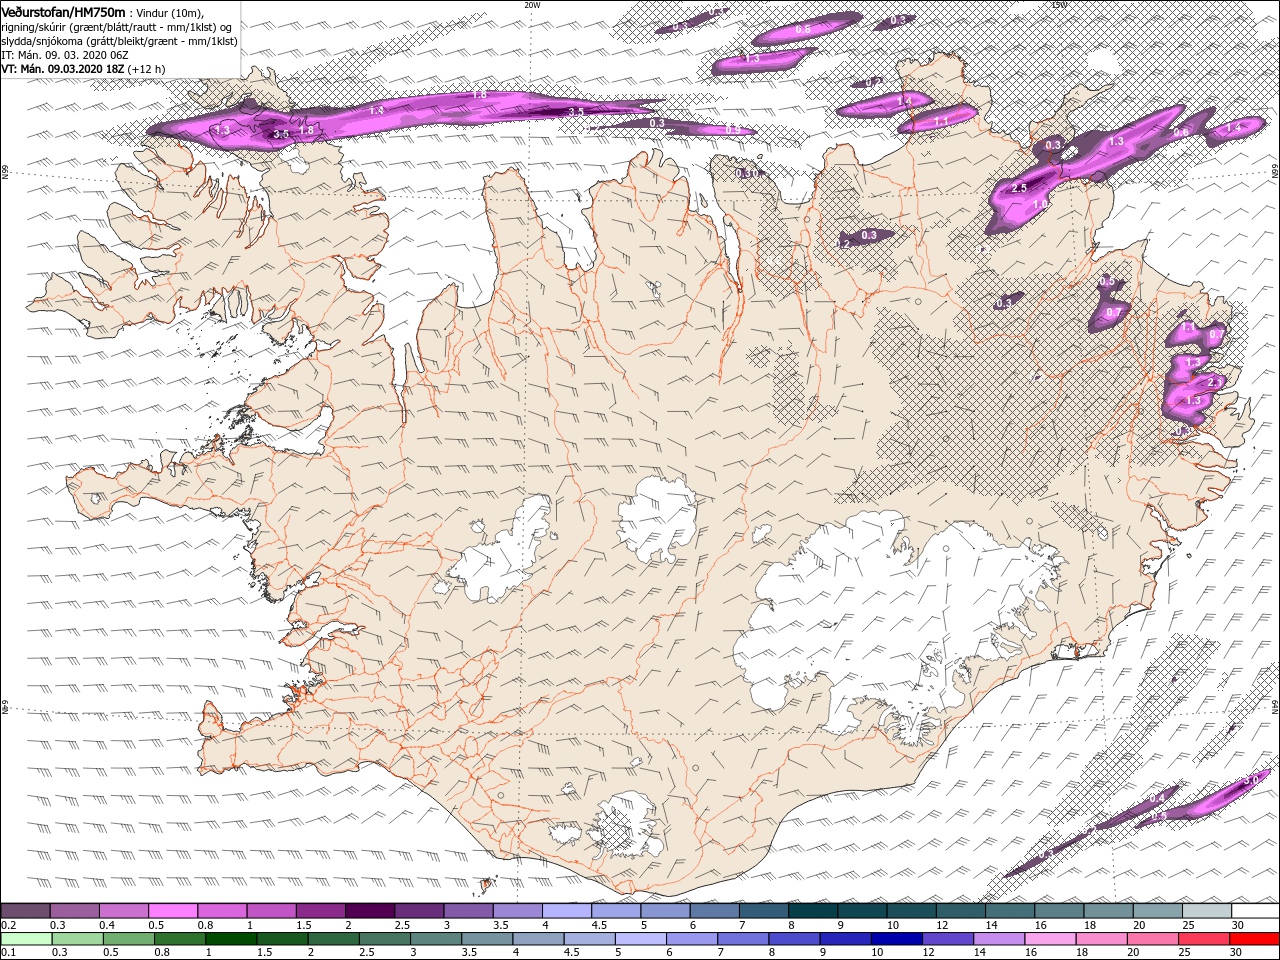Pick the pale green 0.1 swatch in bottom legend row
The width and height of the screenshot is (1280, 960).
[26, 939]
